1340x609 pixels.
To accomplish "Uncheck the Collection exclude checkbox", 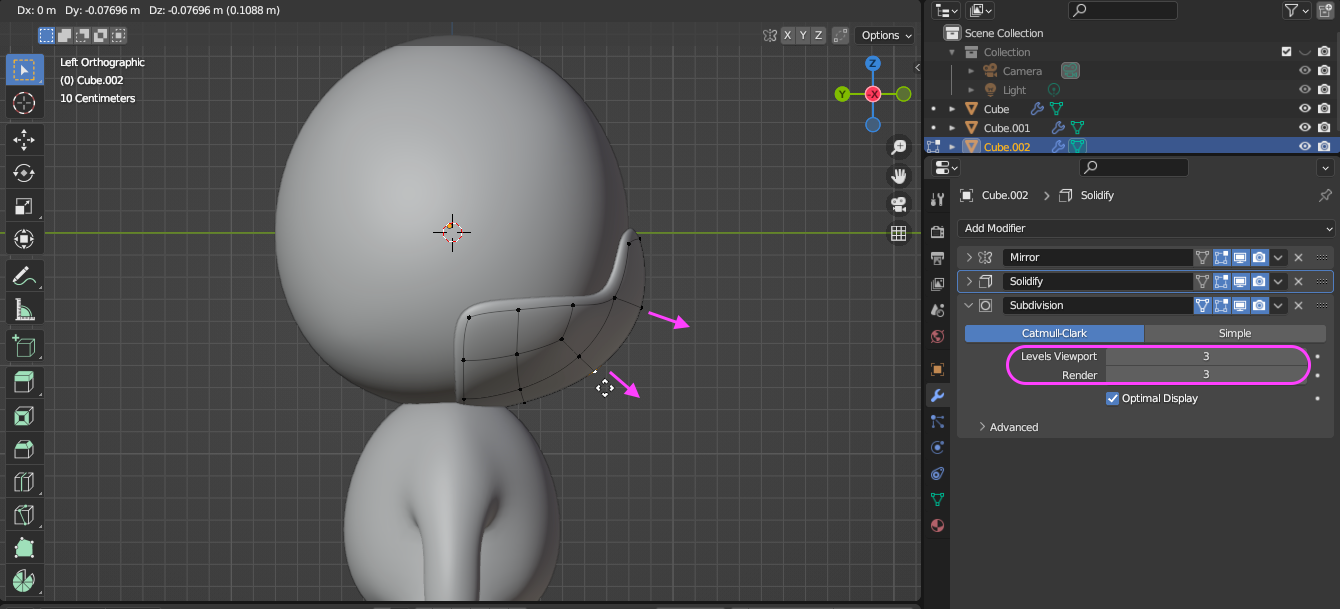I will 1287,52.
